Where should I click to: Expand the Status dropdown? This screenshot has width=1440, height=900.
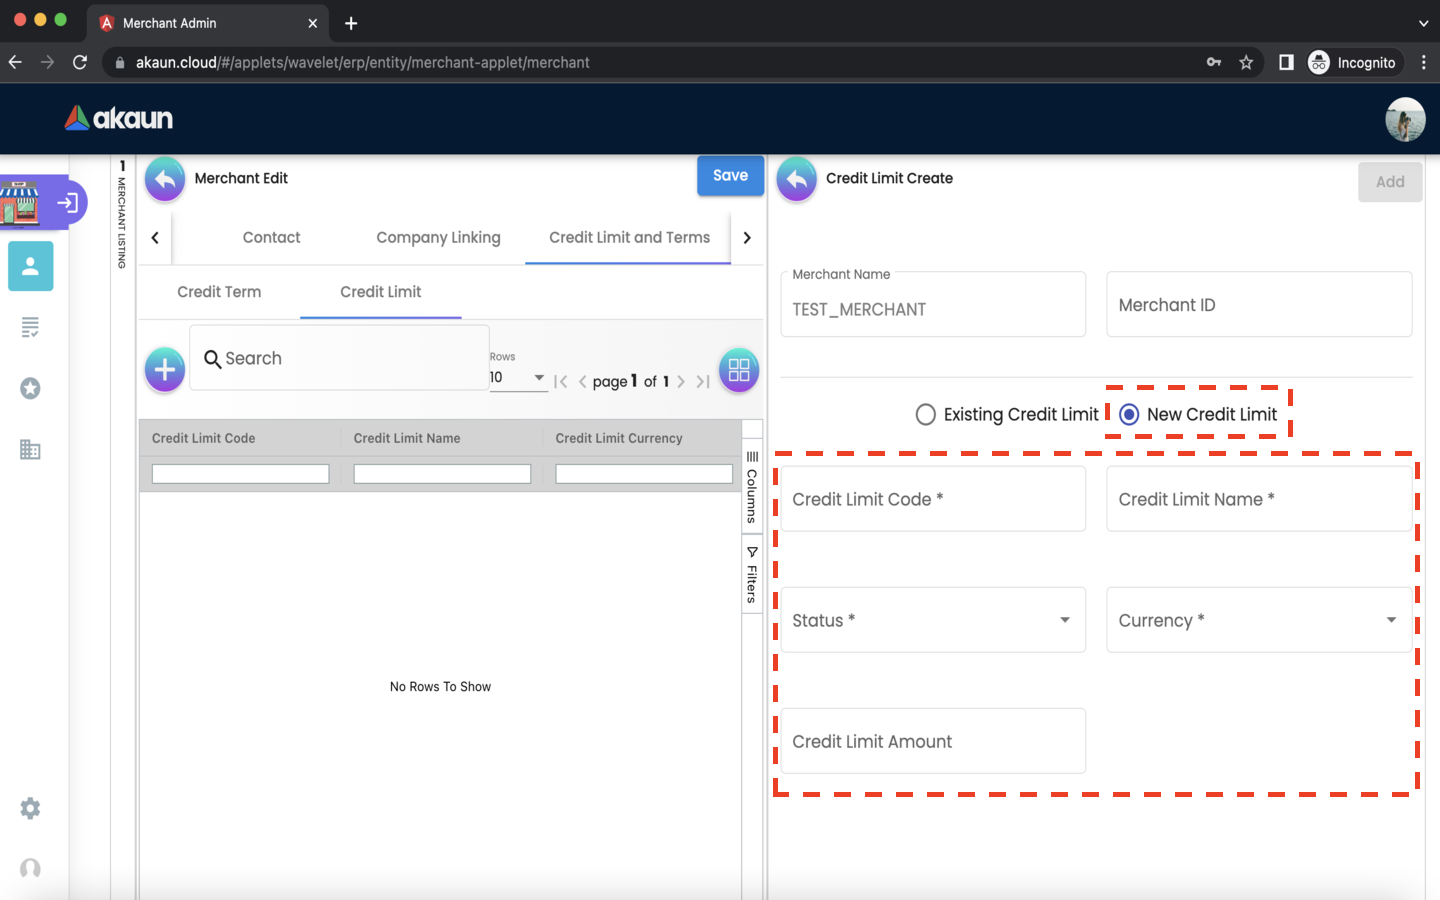(932, 620)
